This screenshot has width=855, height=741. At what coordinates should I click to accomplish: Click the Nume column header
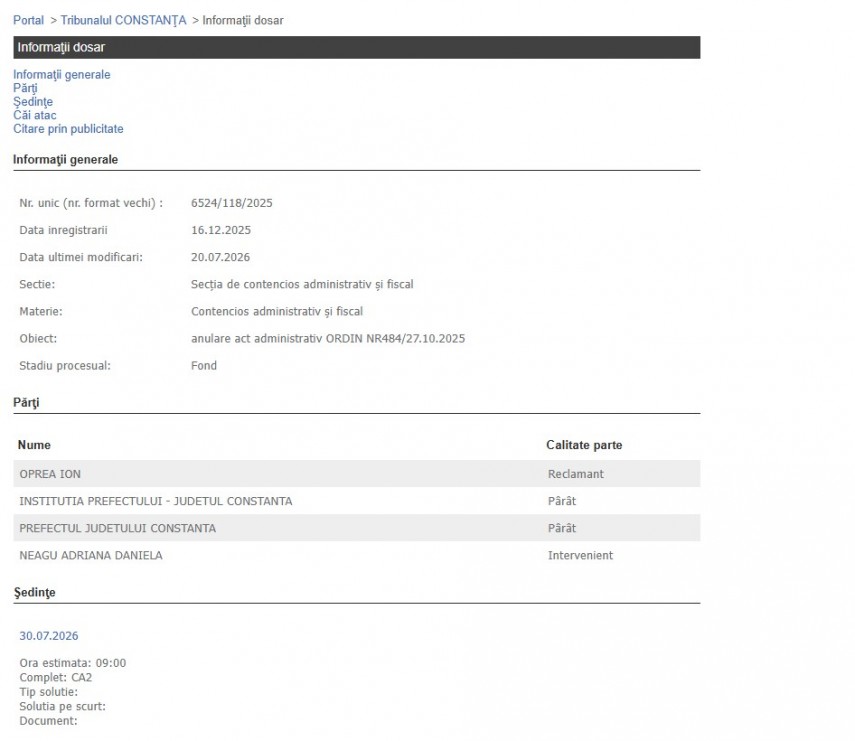coord(34,445)
